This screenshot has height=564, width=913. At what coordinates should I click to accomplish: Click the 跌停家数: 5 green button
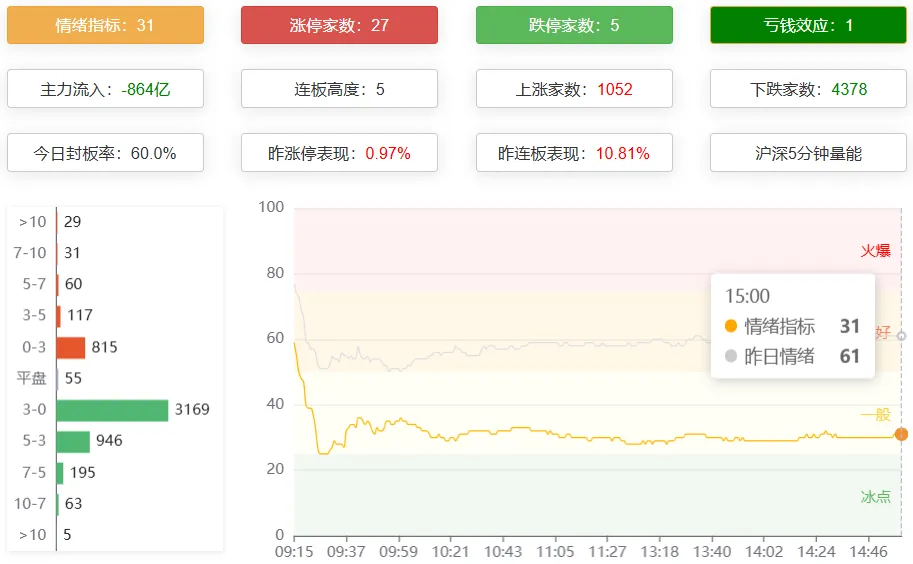click(574, 25)
